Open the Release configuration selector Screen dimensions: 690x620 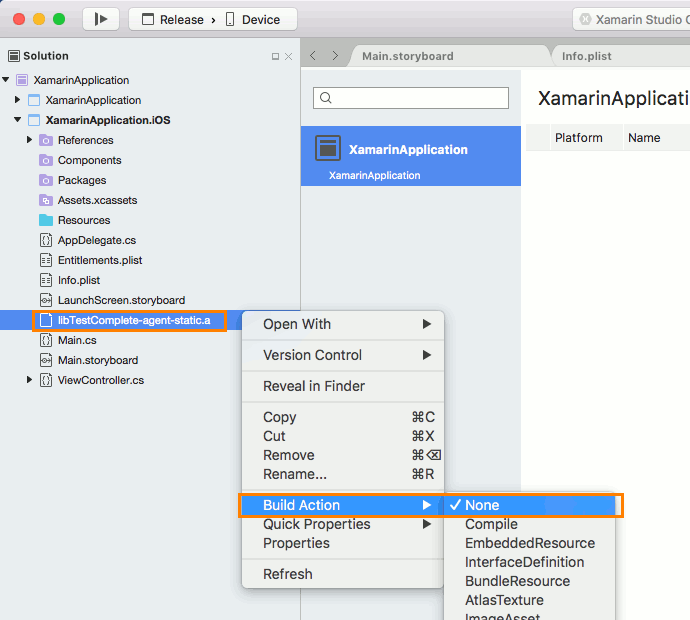[173, 19]
